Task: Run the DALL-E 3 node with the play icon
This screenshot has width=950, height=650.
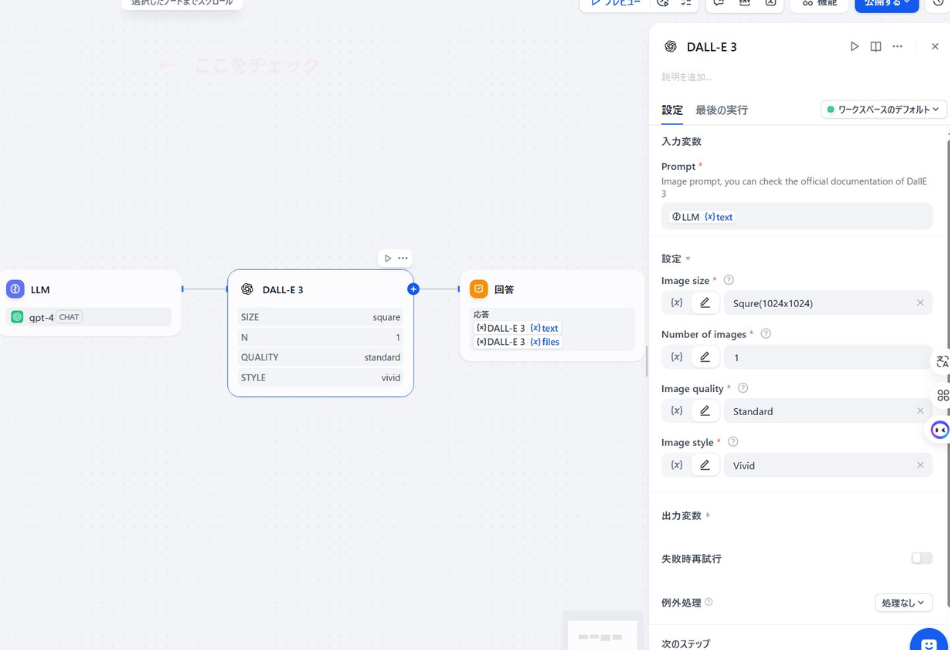Action: 855,46
